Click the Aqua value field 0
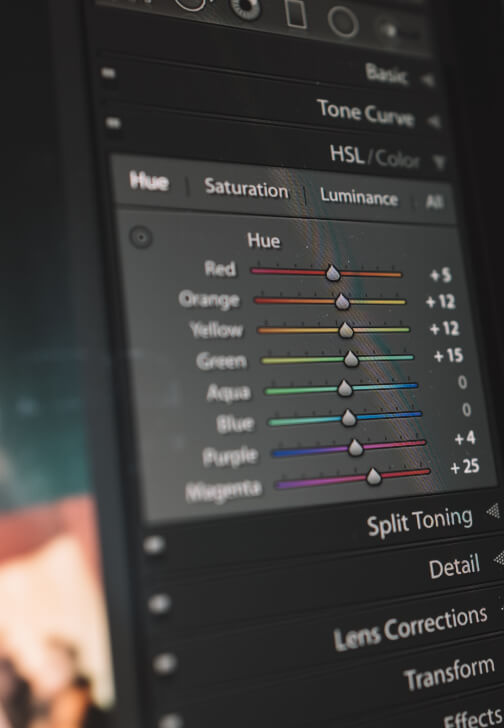Image resolution: width=504 pixels, height=728 pixels. point(462,382)
